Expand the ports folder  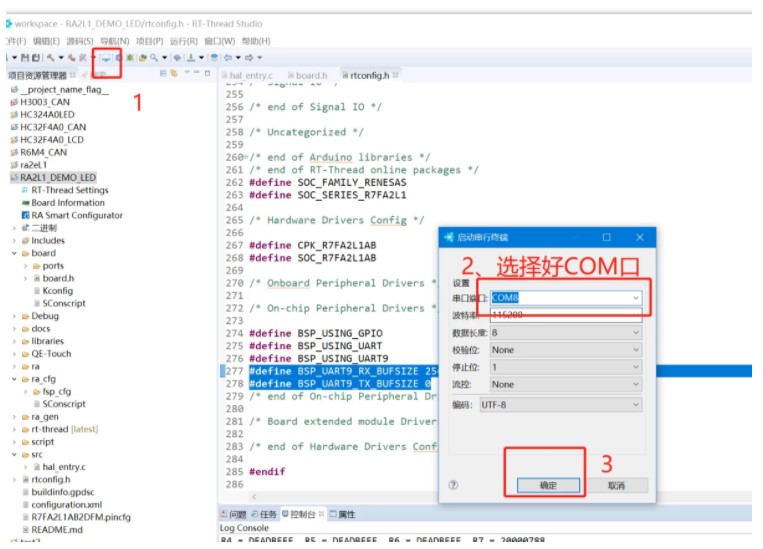tap(25, 266)
